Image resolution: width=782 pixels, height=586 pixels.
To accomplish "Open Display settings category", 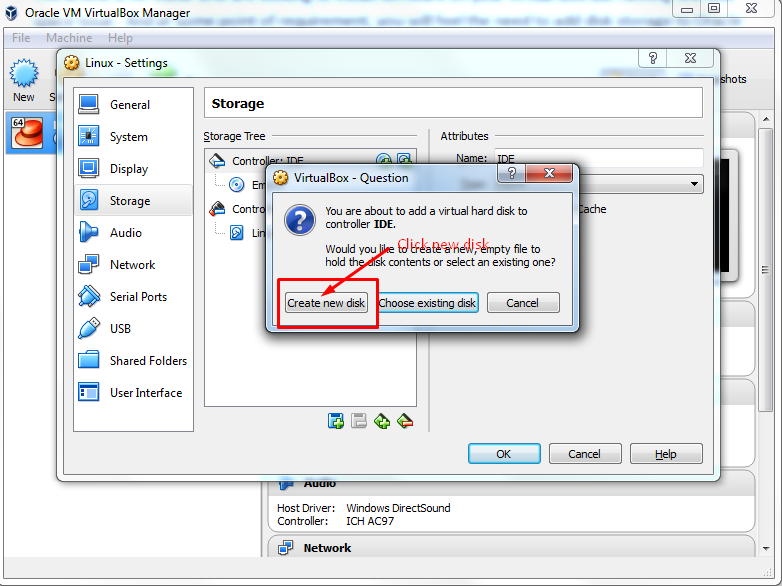I will (x=133, y=169).
